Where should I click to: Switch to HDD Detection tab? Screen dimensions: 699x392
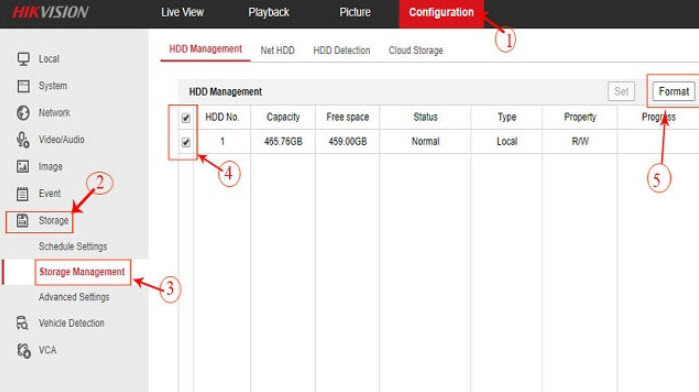pyautogui.click(x=341, y=50)
